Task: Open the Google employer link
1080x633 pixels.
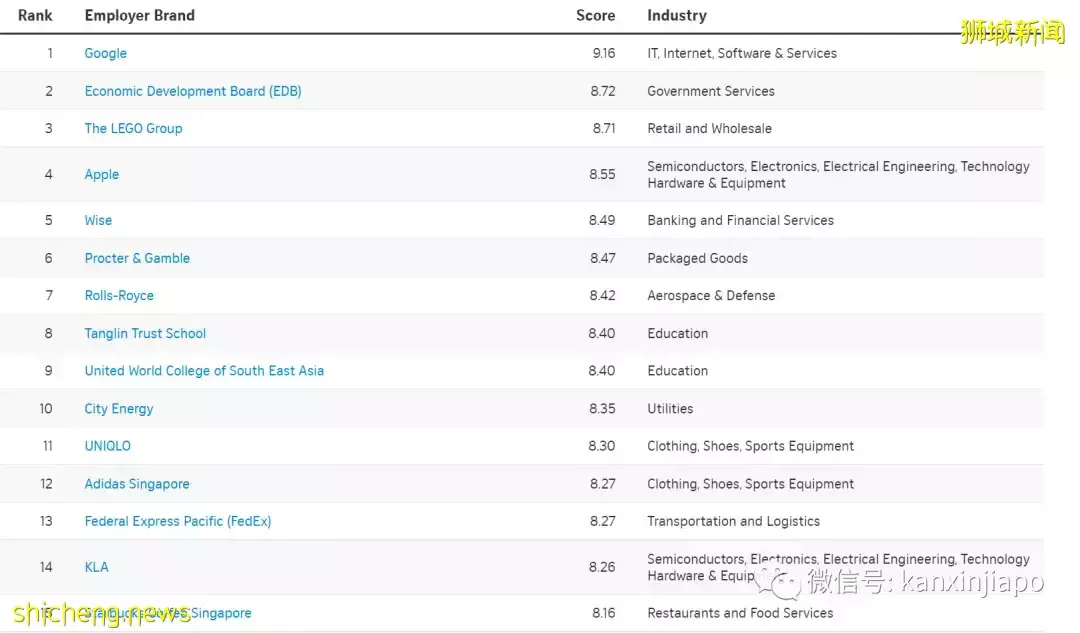Action: click(x=105, y=54)
